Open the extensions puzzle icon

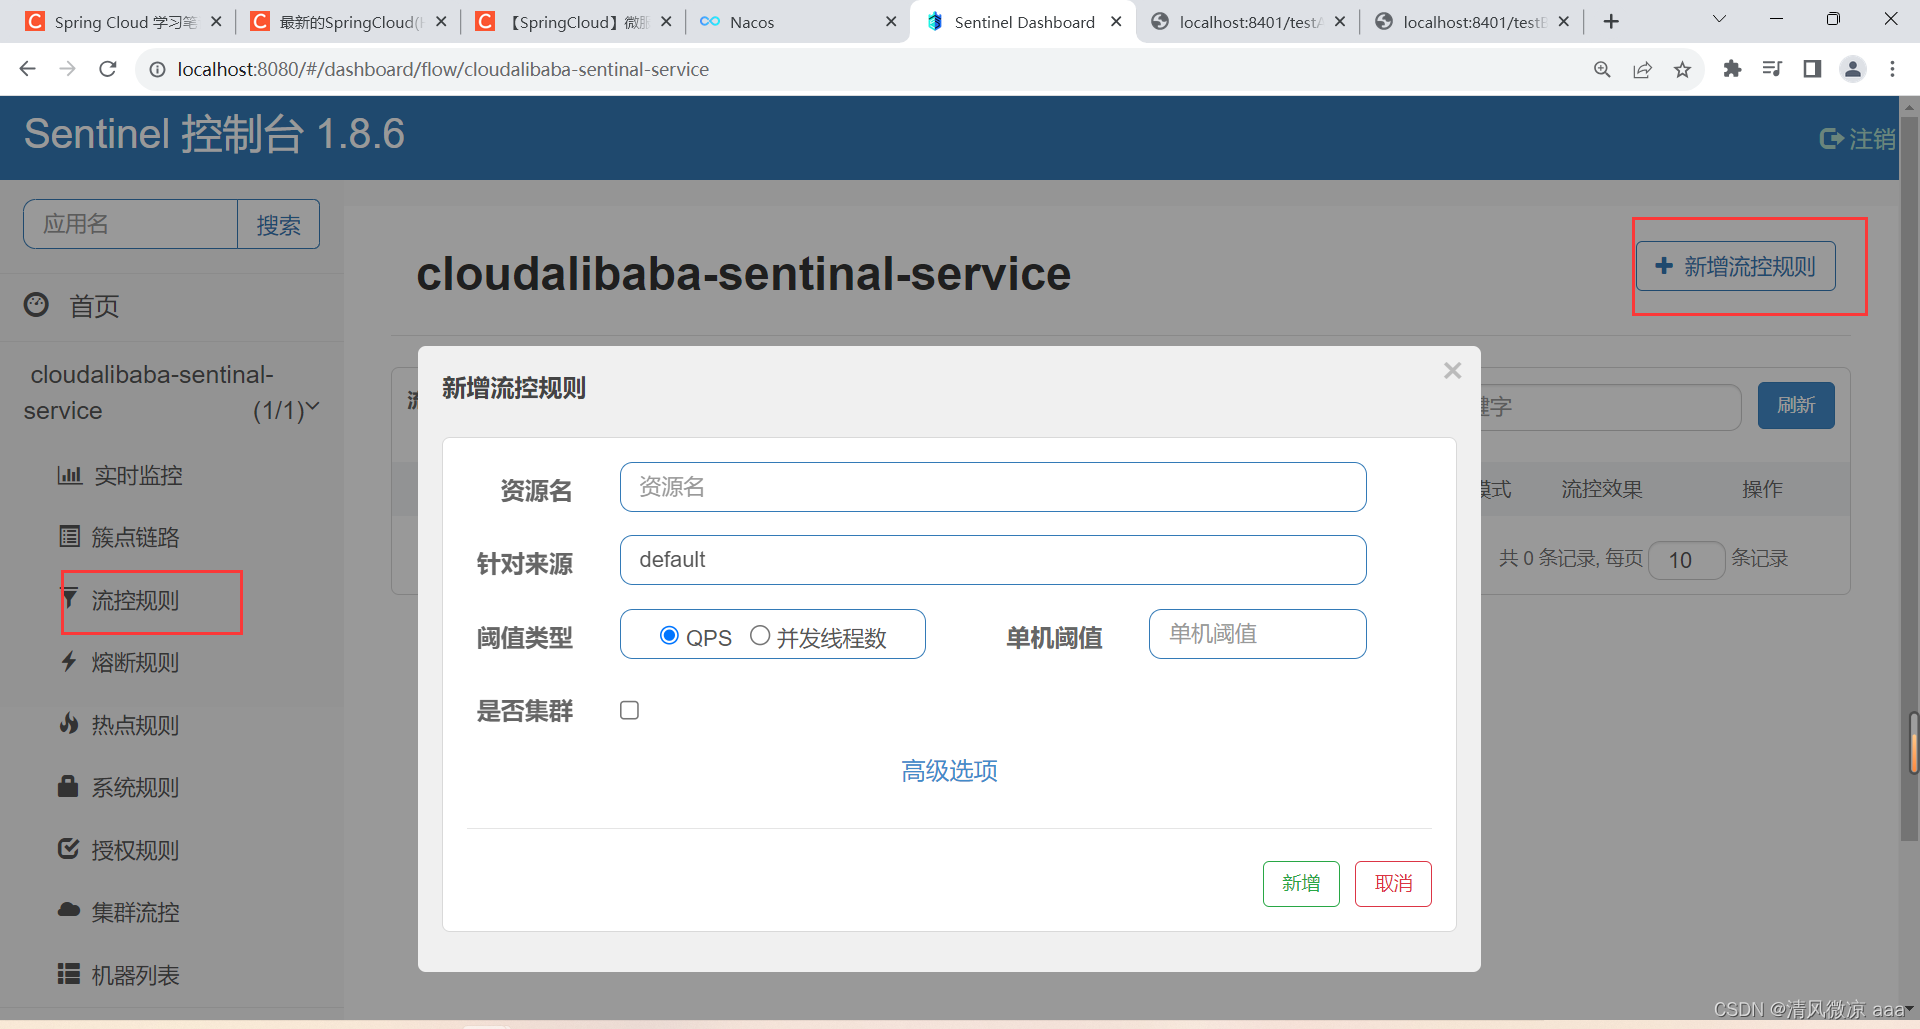pos(1732,69)
